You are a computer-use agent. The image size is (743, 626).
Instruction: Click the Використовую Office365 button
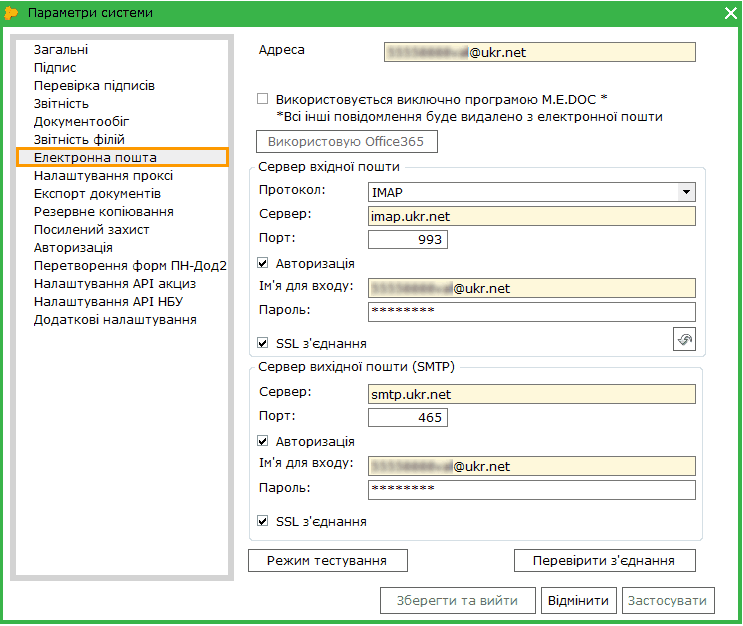pos(345,142)
